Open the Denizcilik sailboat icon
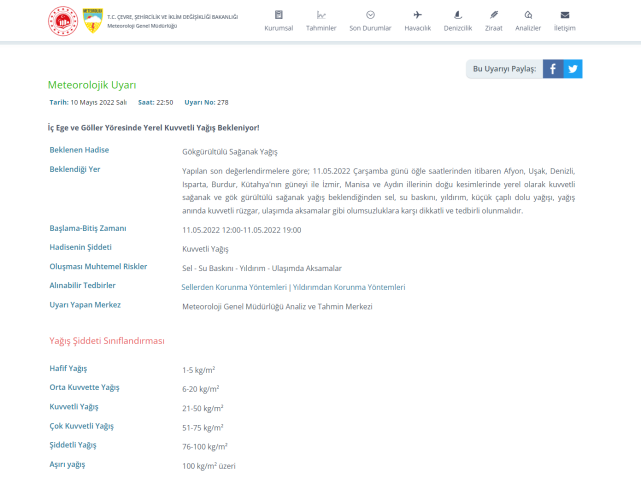This screenshot has height=478, width=641. tap(457, 15)
